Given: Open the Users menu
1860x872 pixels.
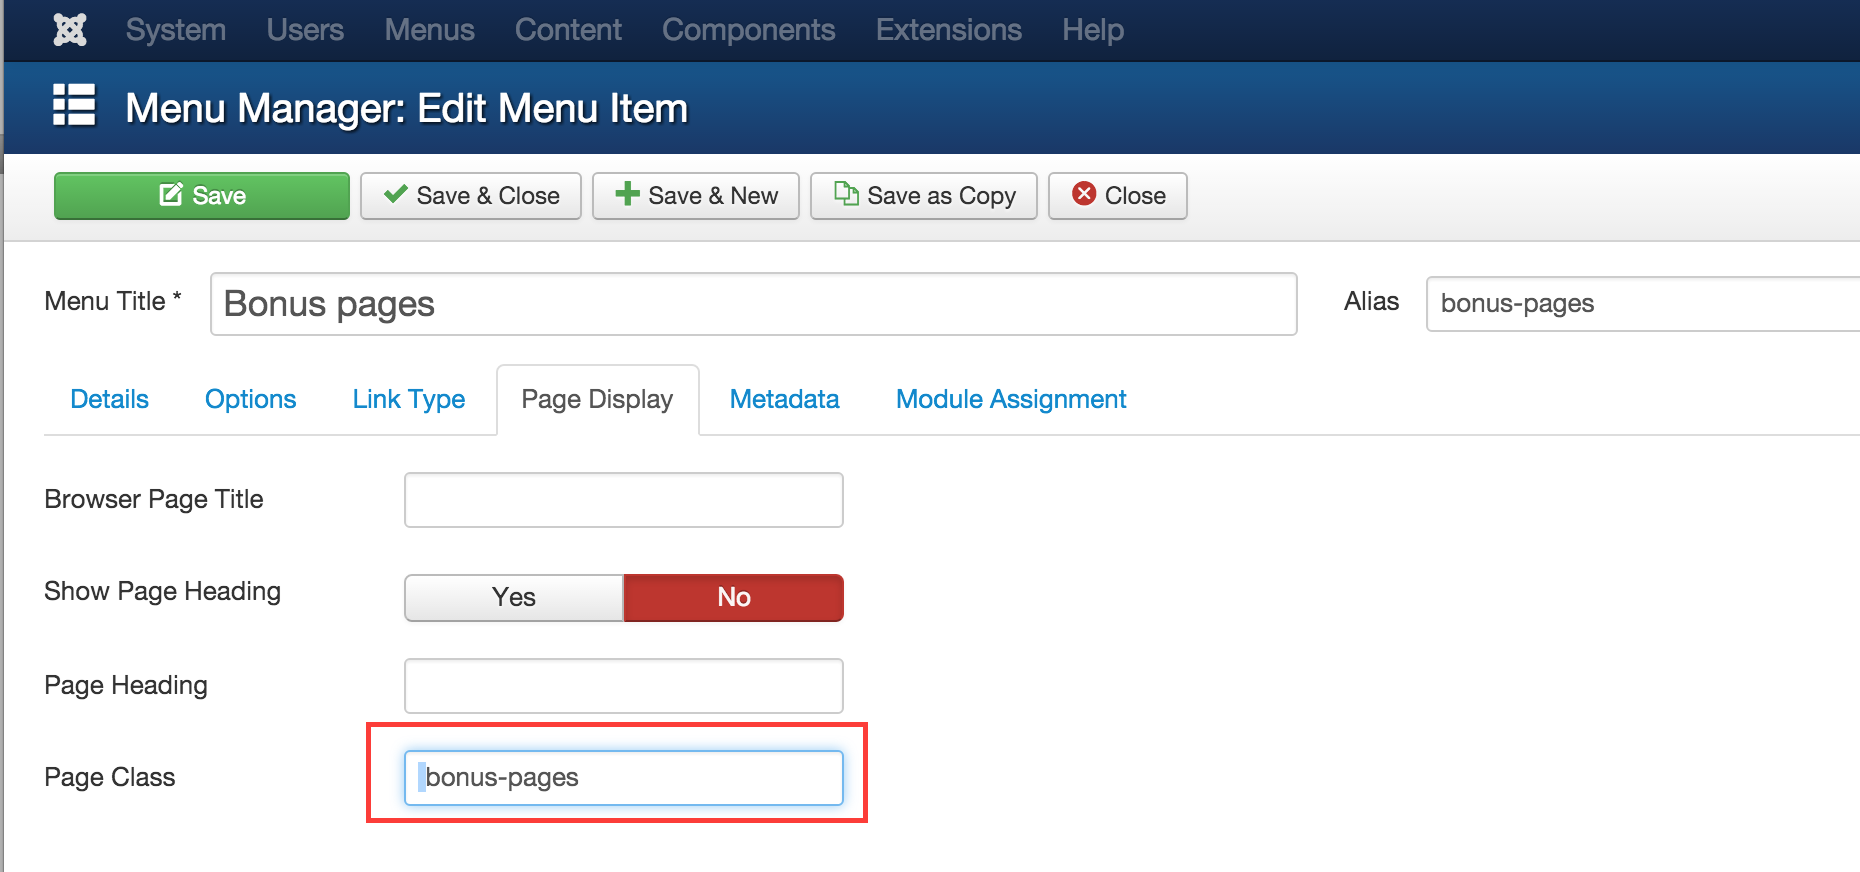Looking at the screenshot, I should [305, 30].
